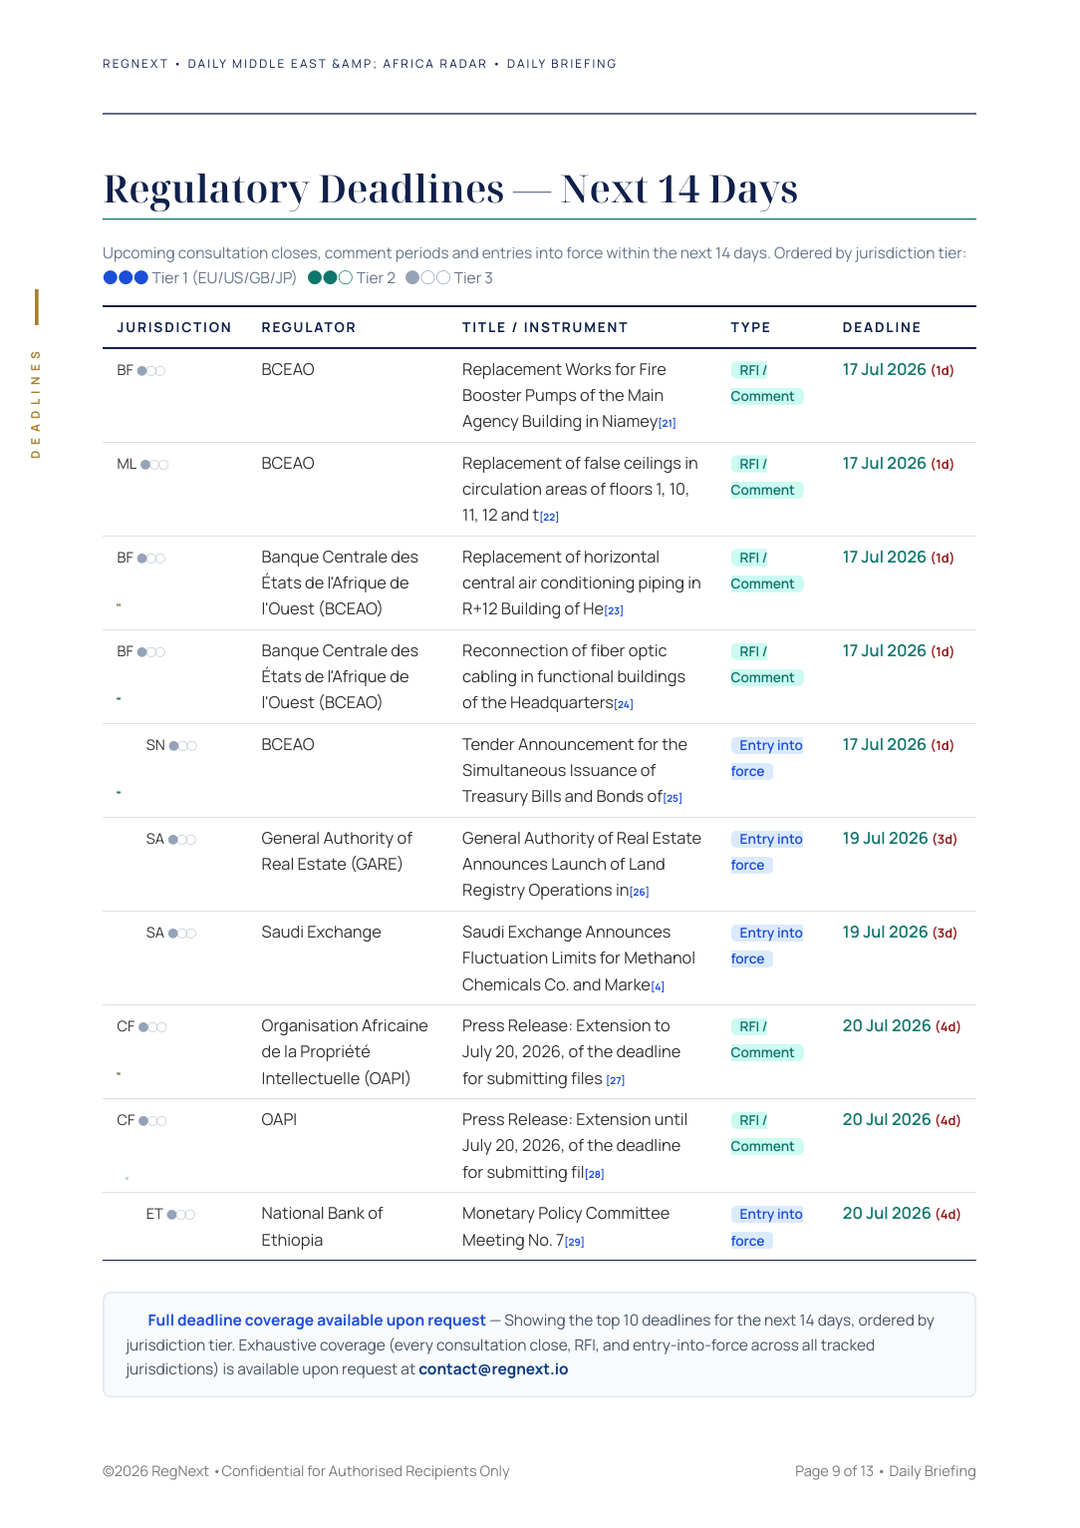Viewport: 1080px width, 1528px height.
Task: Click deadline '20 Jul 2026 (4d)' in ET row
Action: pos(901,1214)
